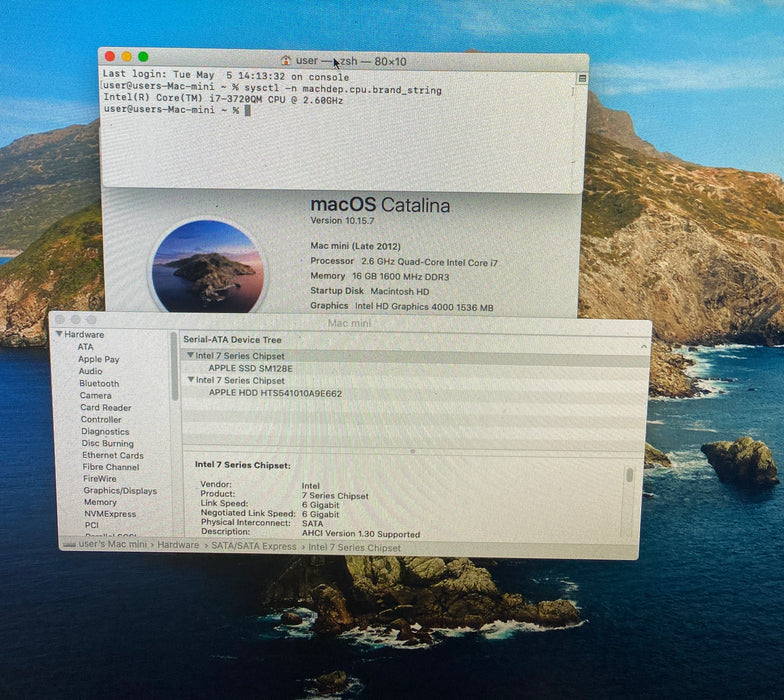Click "user's Mac mini" in path bar
The image size is (784, 700).
point(112,544)
